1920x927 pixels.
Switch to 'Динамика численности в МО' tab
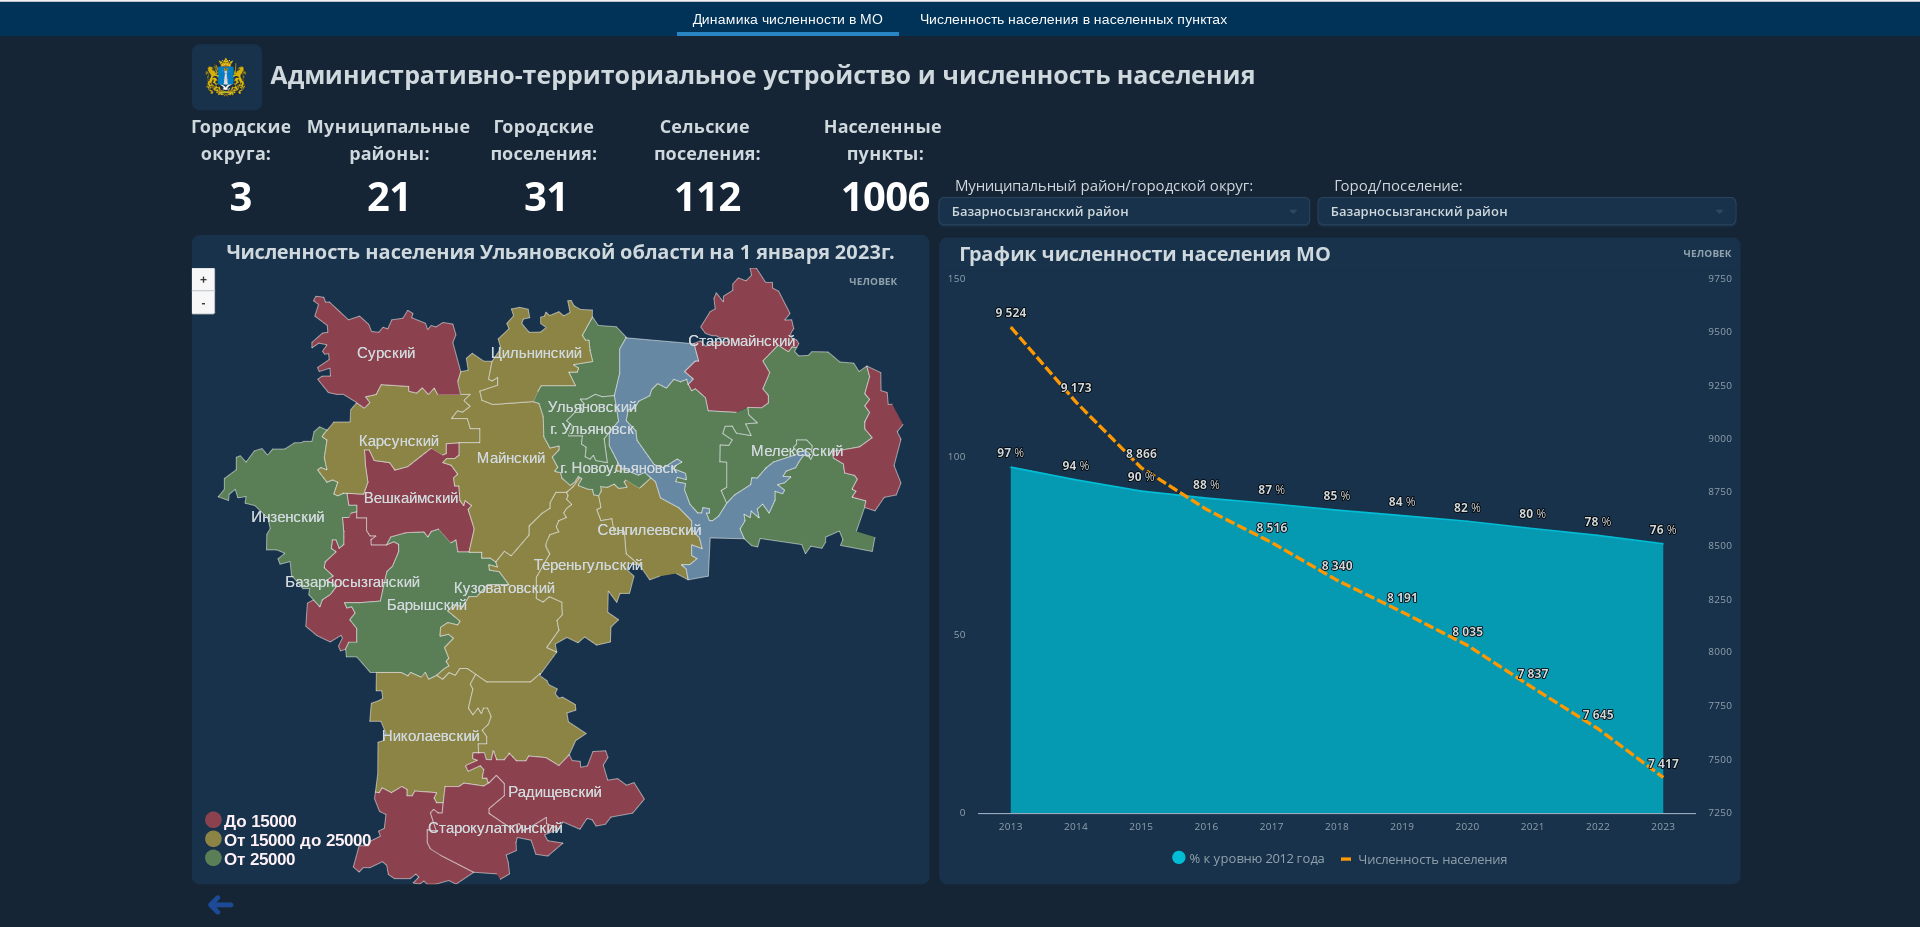[787, 19]
